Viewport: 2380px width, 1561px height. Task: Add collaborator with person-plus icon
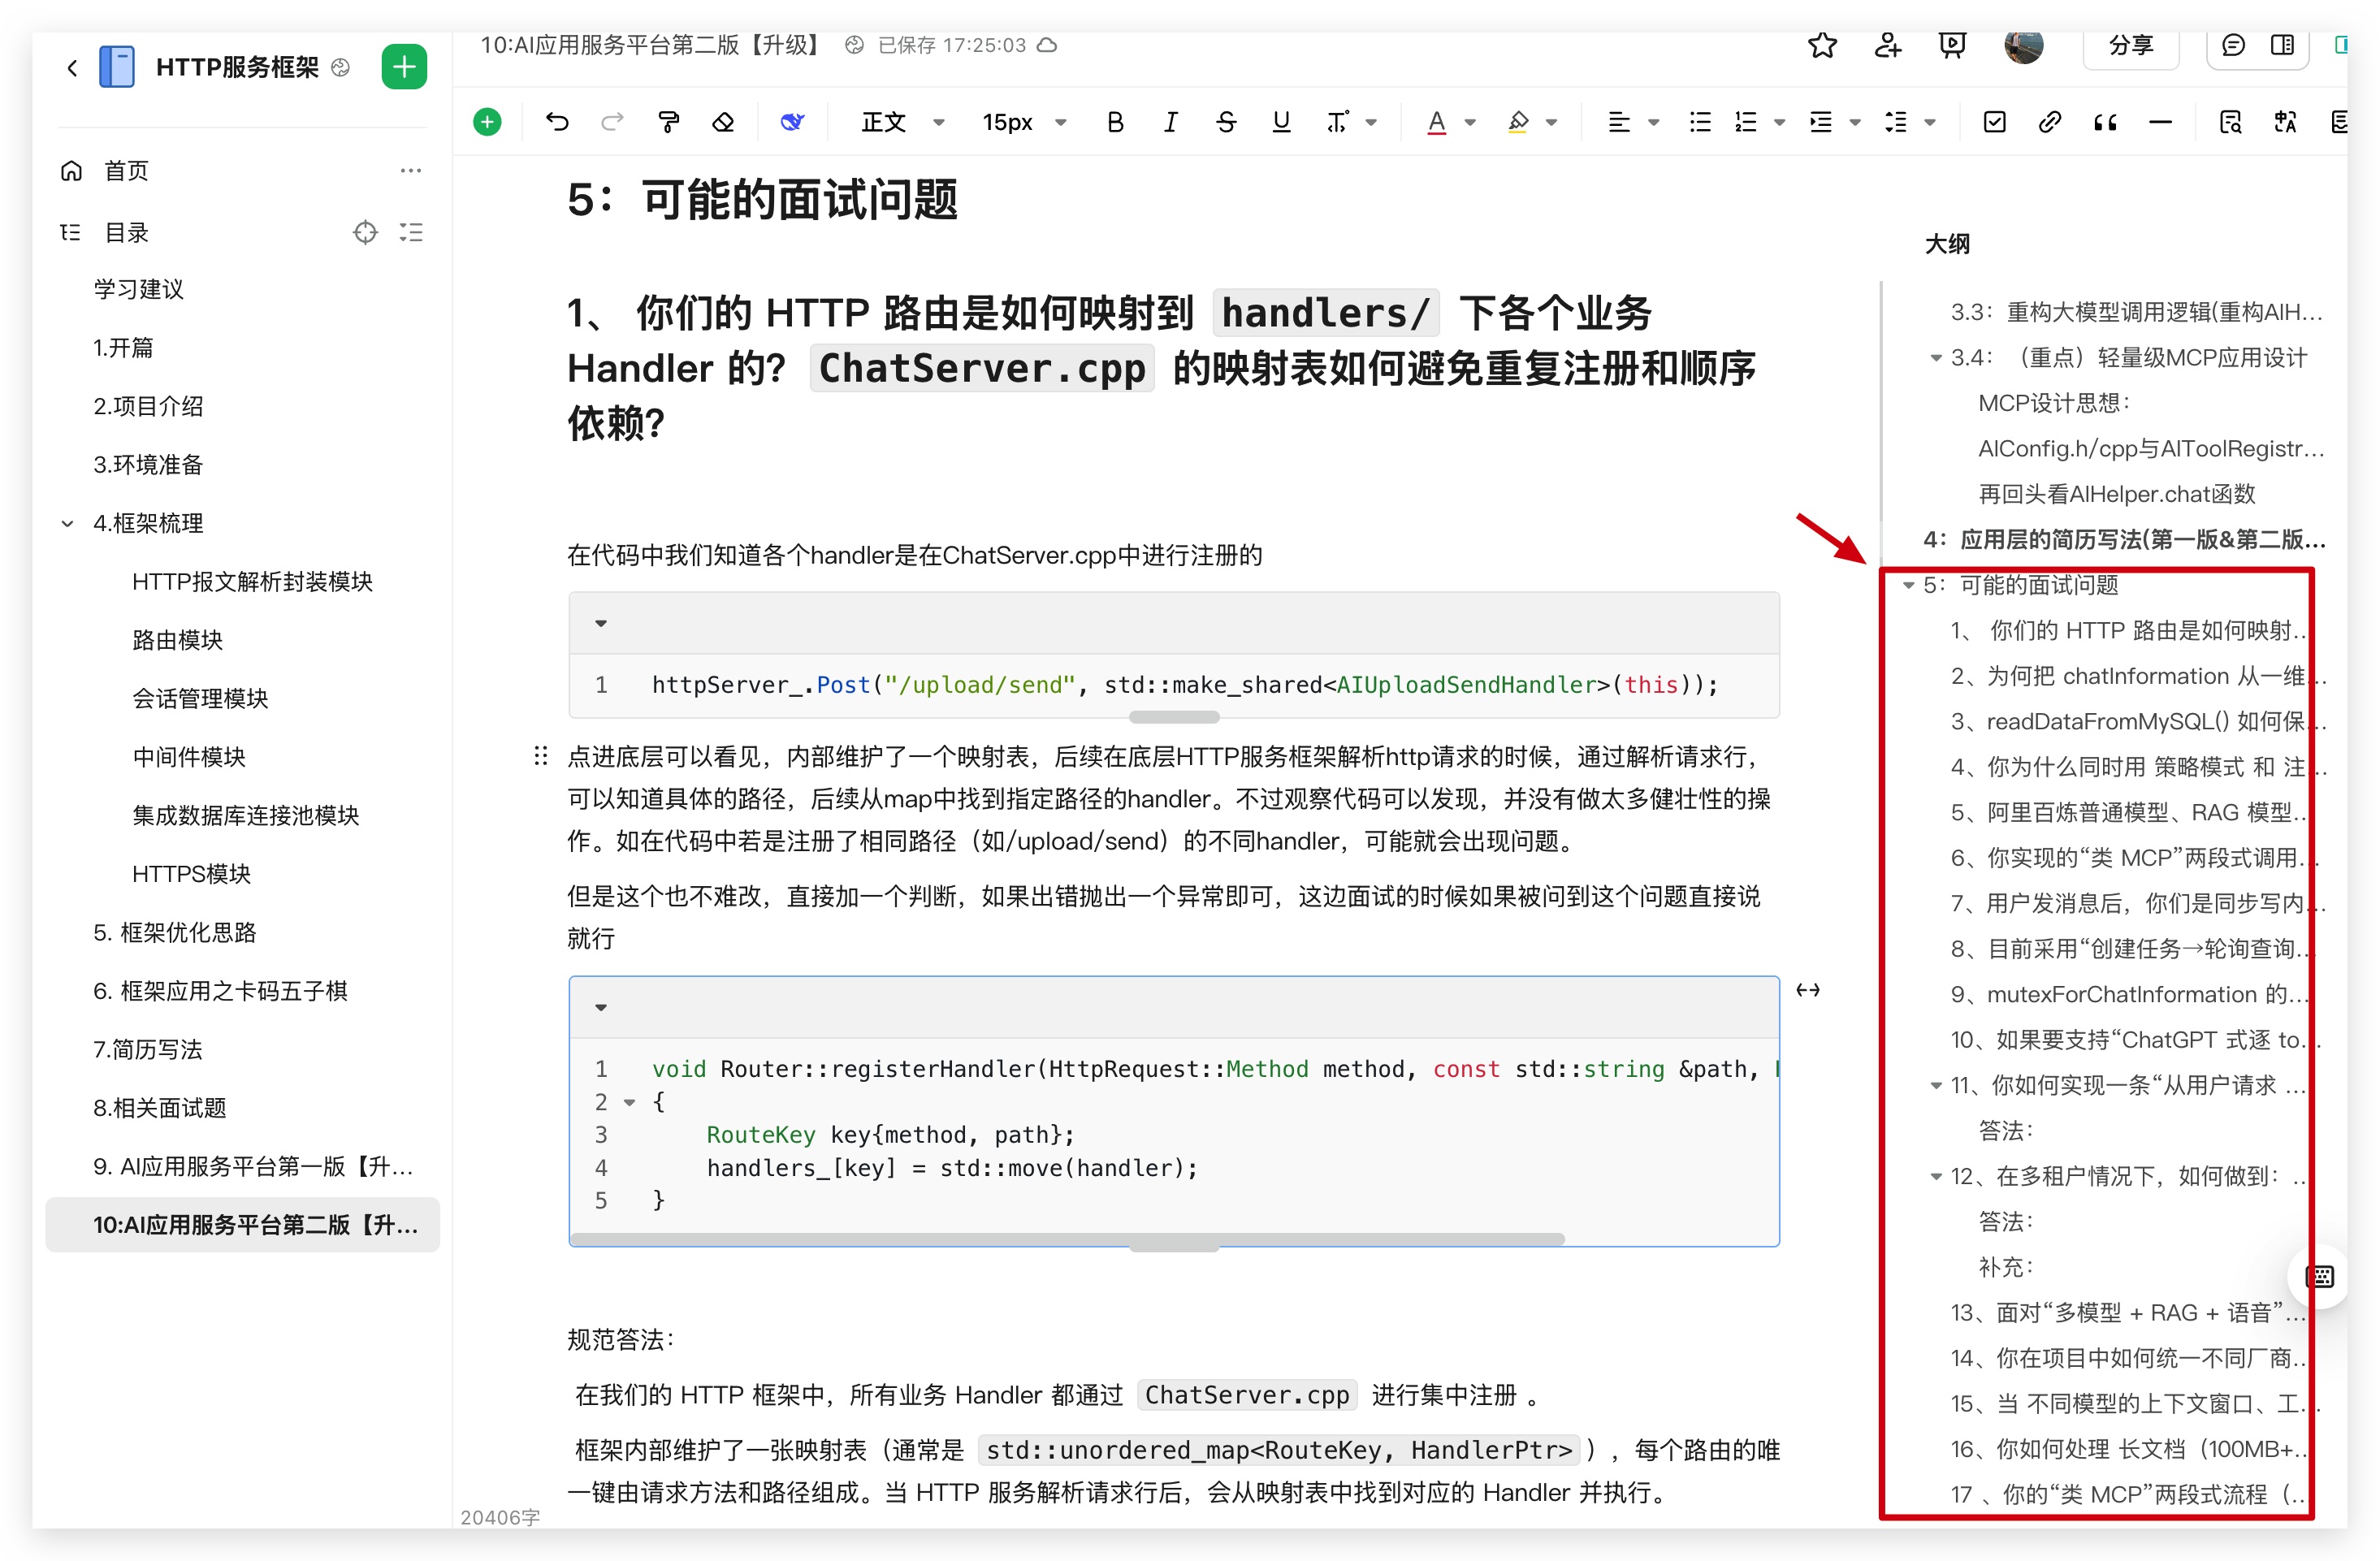pos(1887,45)
